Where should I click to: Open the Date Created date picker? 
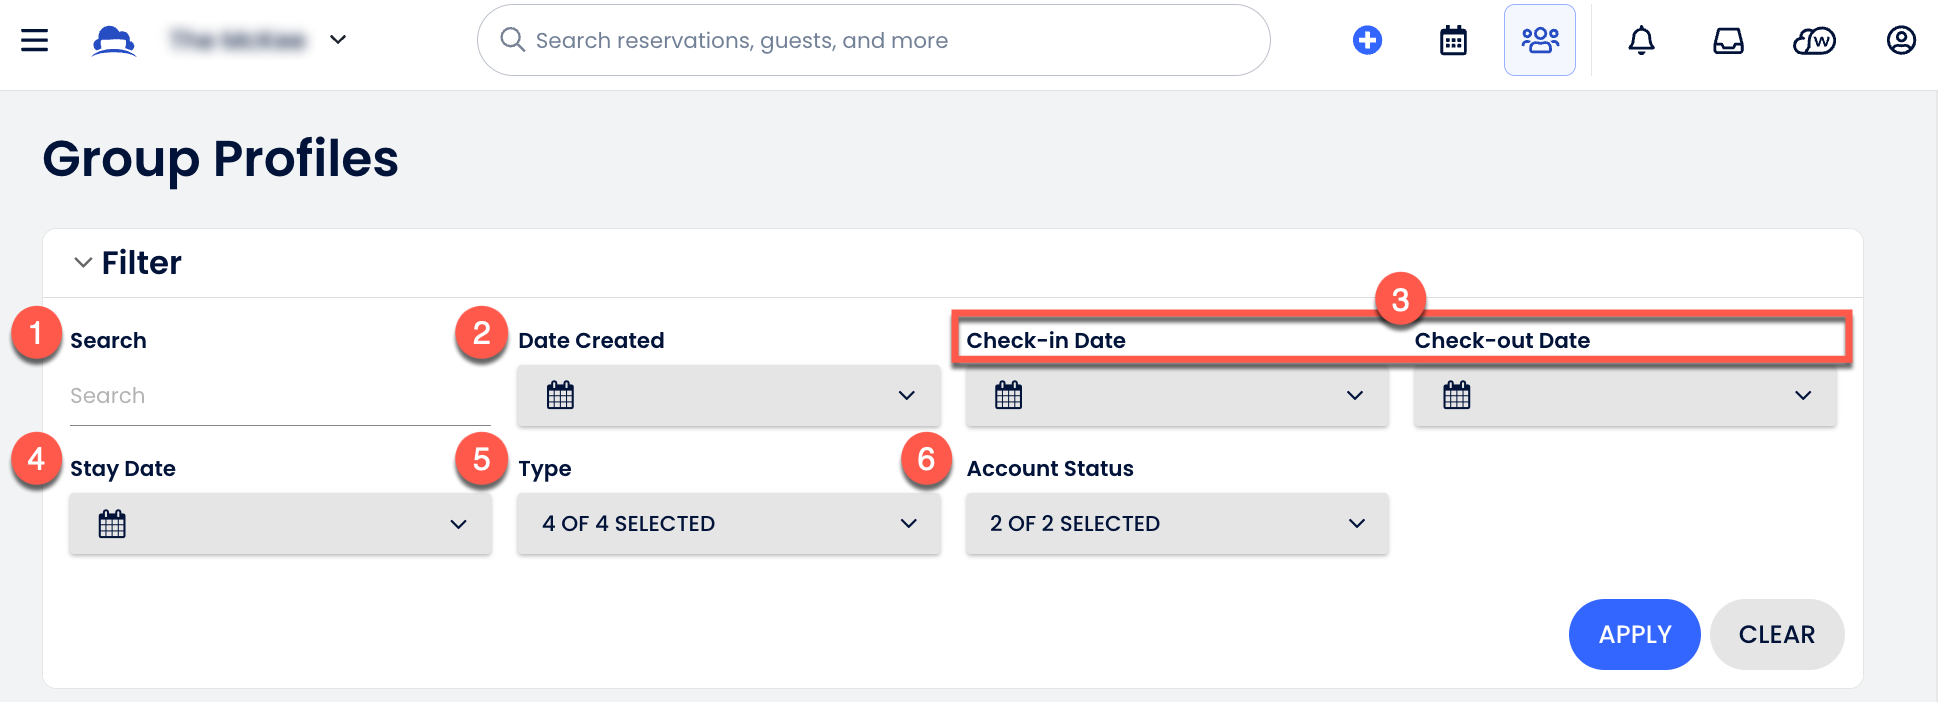(x=729, y=396)
